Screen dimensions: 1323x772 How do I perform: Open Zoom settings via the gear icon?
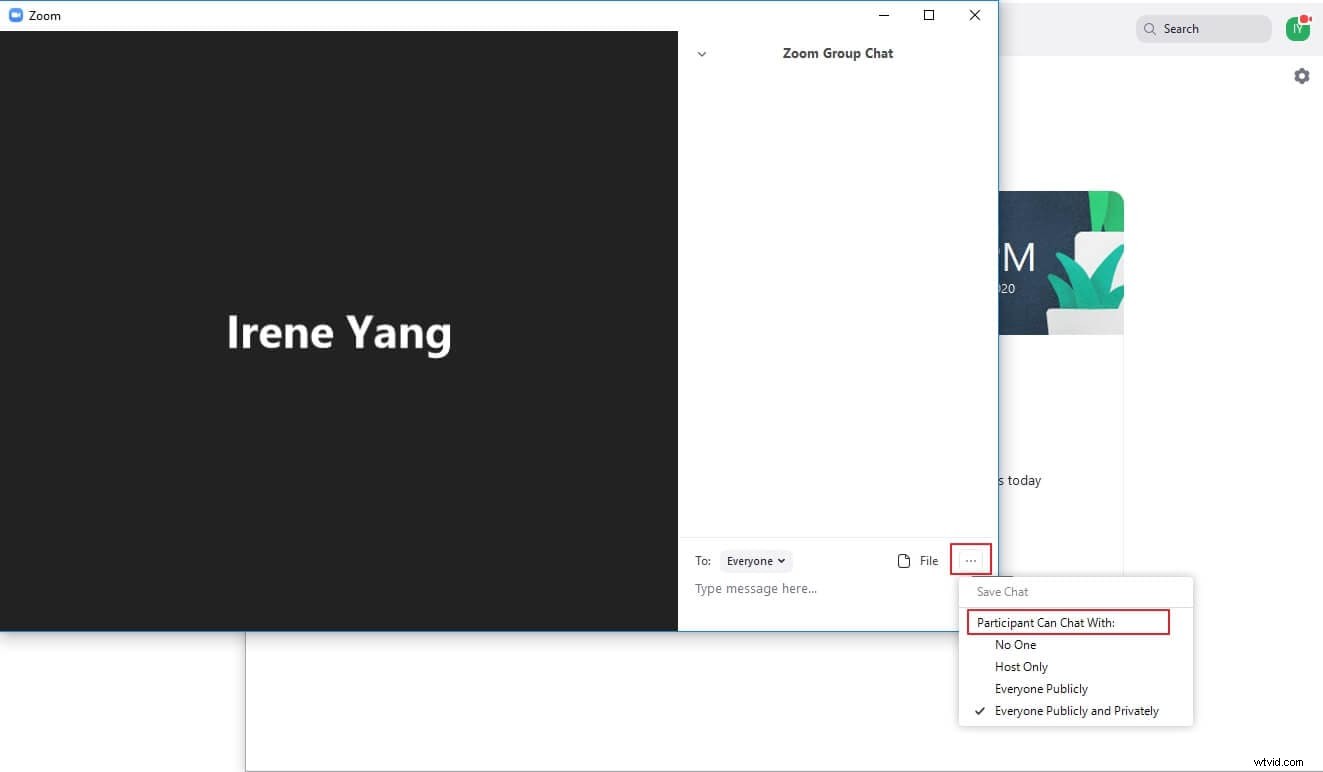[x=1301, y=75]
